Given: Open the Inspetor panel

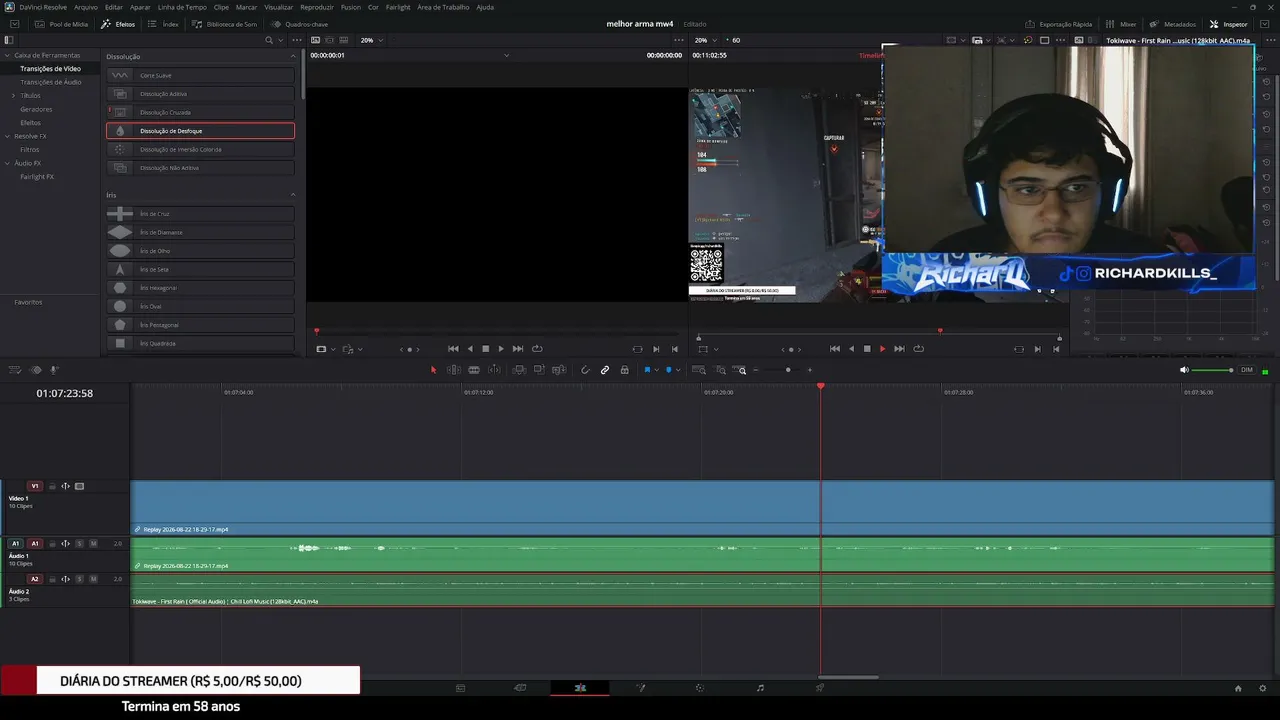Looking at the screenshot, I should point(1229,24).
